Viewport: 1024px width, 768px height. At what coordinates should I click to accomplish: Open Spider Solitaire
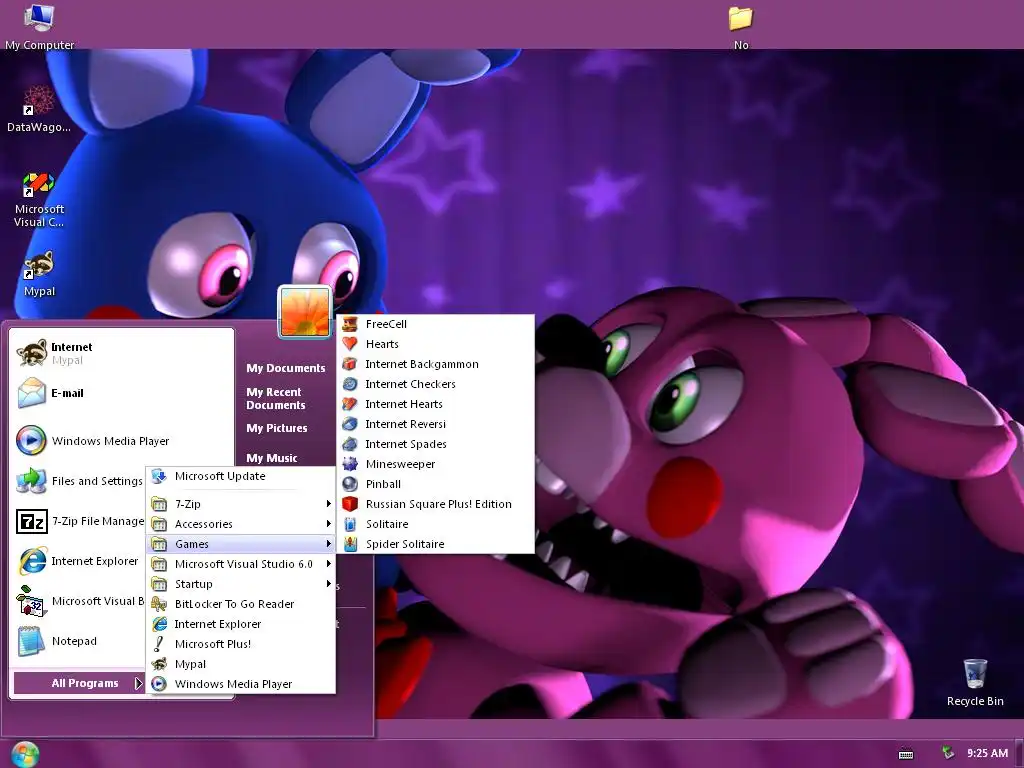coord(404,544)
